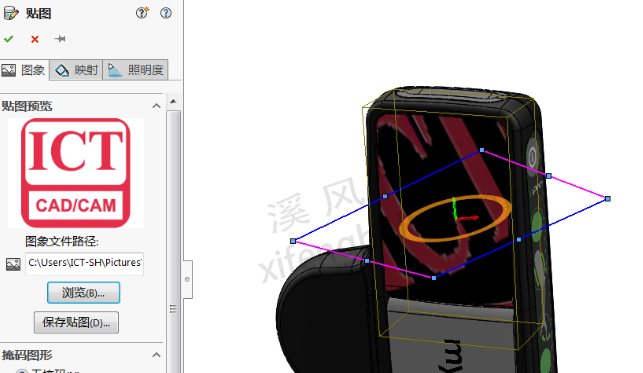Collapse the 贴图预览 section
Viewport: 643px width, 373px height.
tap(156, 106)
